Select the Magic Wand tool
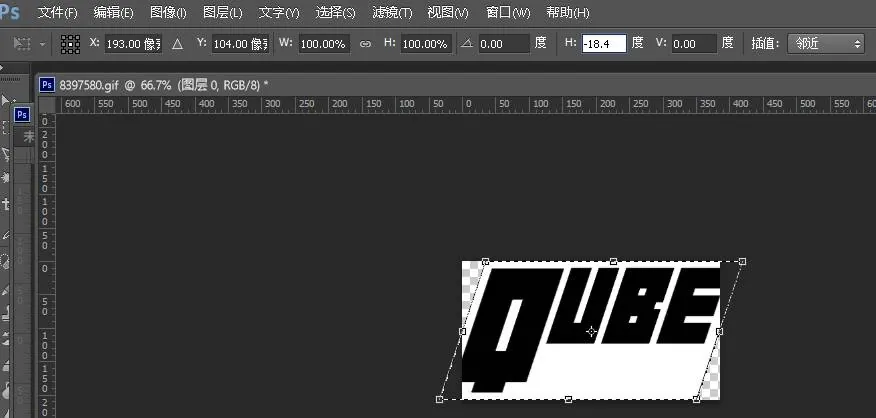 [6, 178]
